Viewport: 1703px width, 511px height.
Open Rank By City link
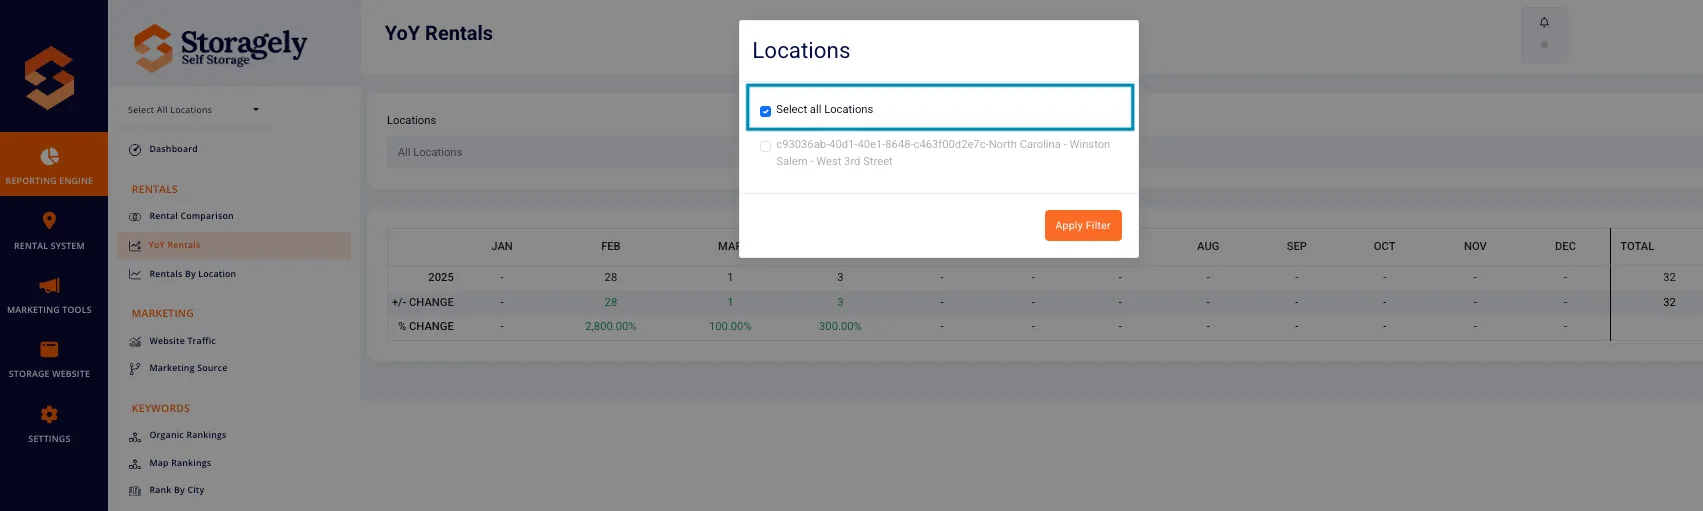176,490
